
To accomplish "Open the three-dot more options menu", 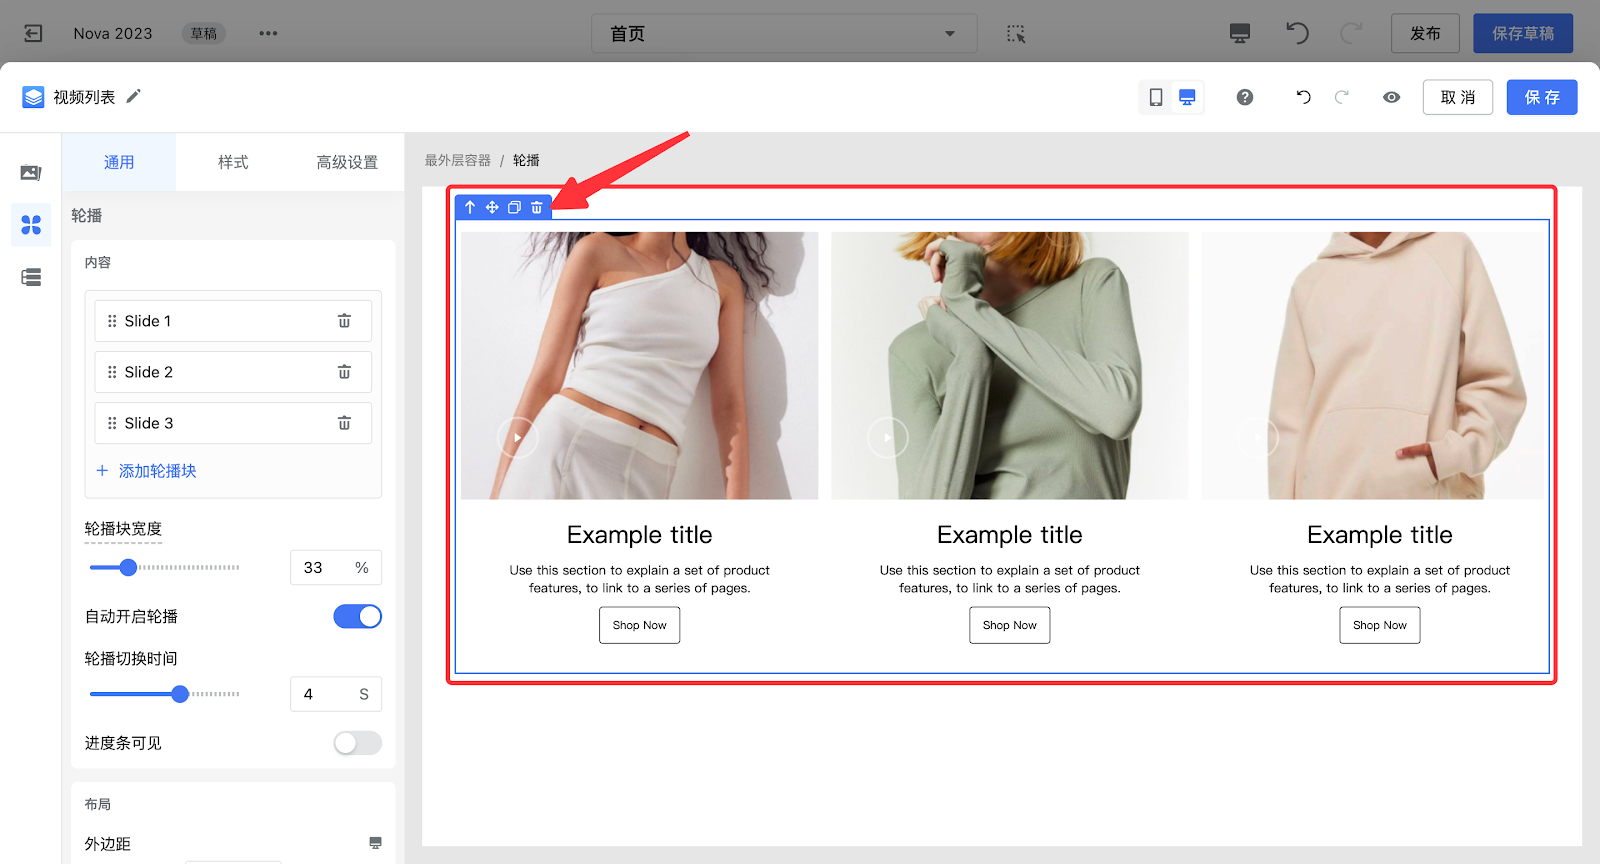I will tap(268, 34).
